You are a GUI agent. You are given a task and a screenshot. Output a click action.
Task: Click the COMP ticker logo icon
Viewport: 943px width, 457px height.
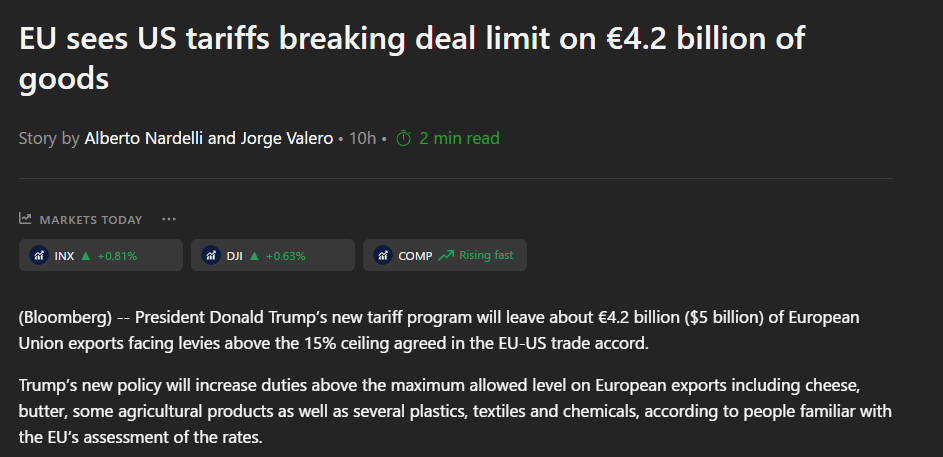coord(383,255)
